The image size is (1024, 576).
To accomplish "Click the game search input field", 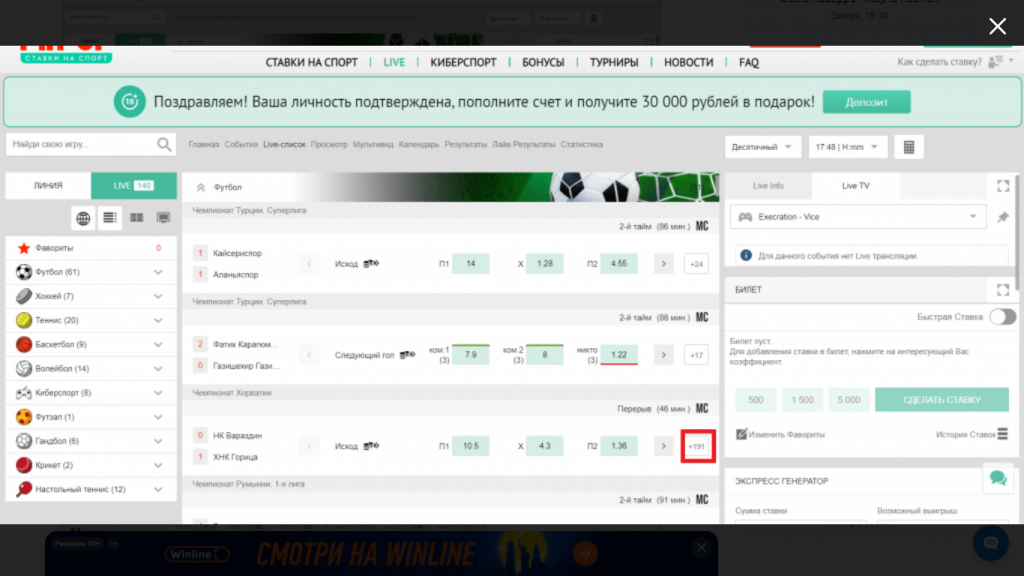I will pyautogui.click(x=82, y=145).
